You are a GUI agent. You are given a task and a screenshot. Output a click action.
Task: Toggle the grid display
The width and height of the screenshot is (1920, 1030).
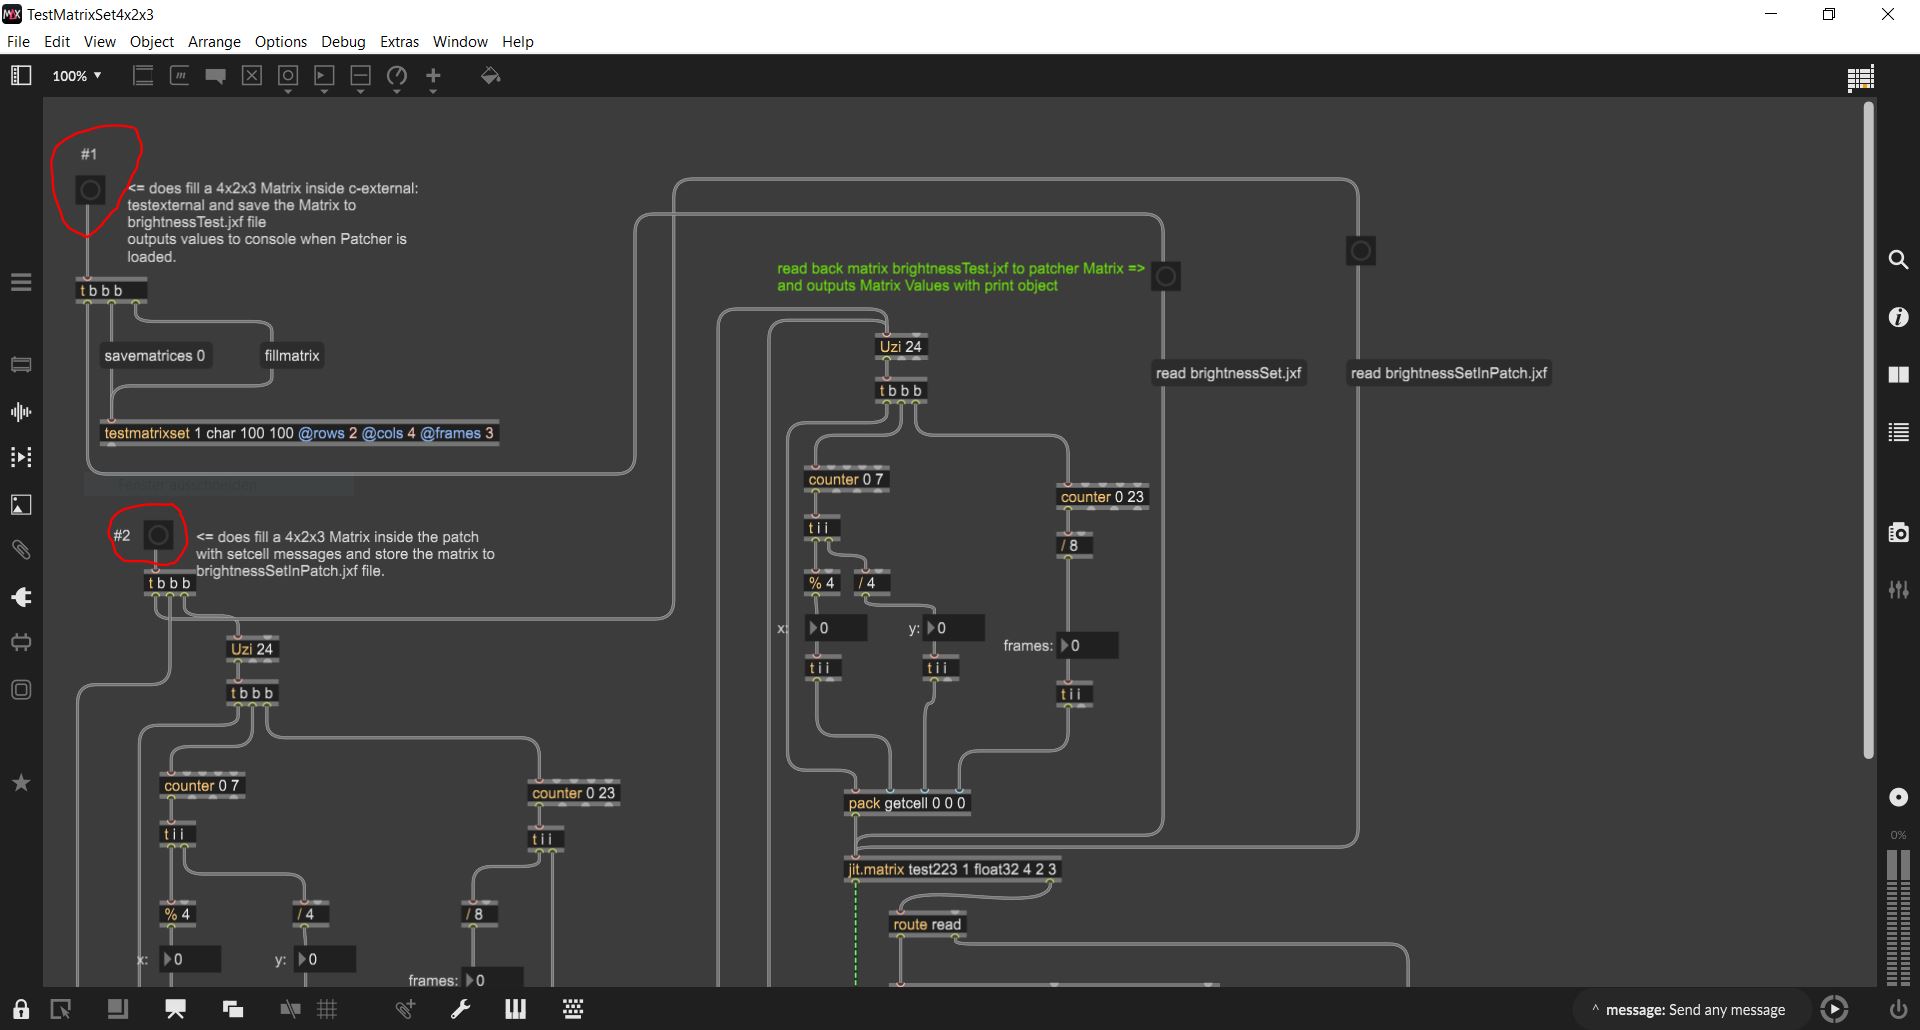pyautogui.click(x=327, y=1009)
